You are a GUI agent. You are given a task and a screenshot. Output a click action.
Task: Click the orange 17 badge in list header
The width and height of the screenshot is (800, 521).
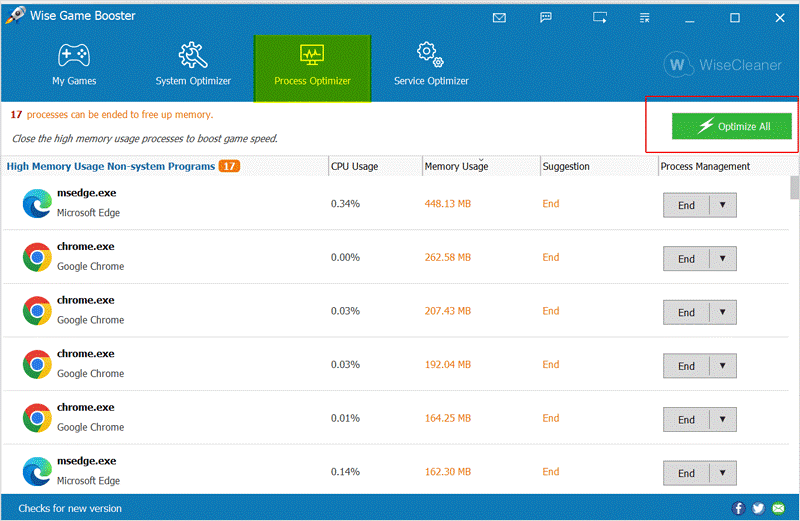229,166
